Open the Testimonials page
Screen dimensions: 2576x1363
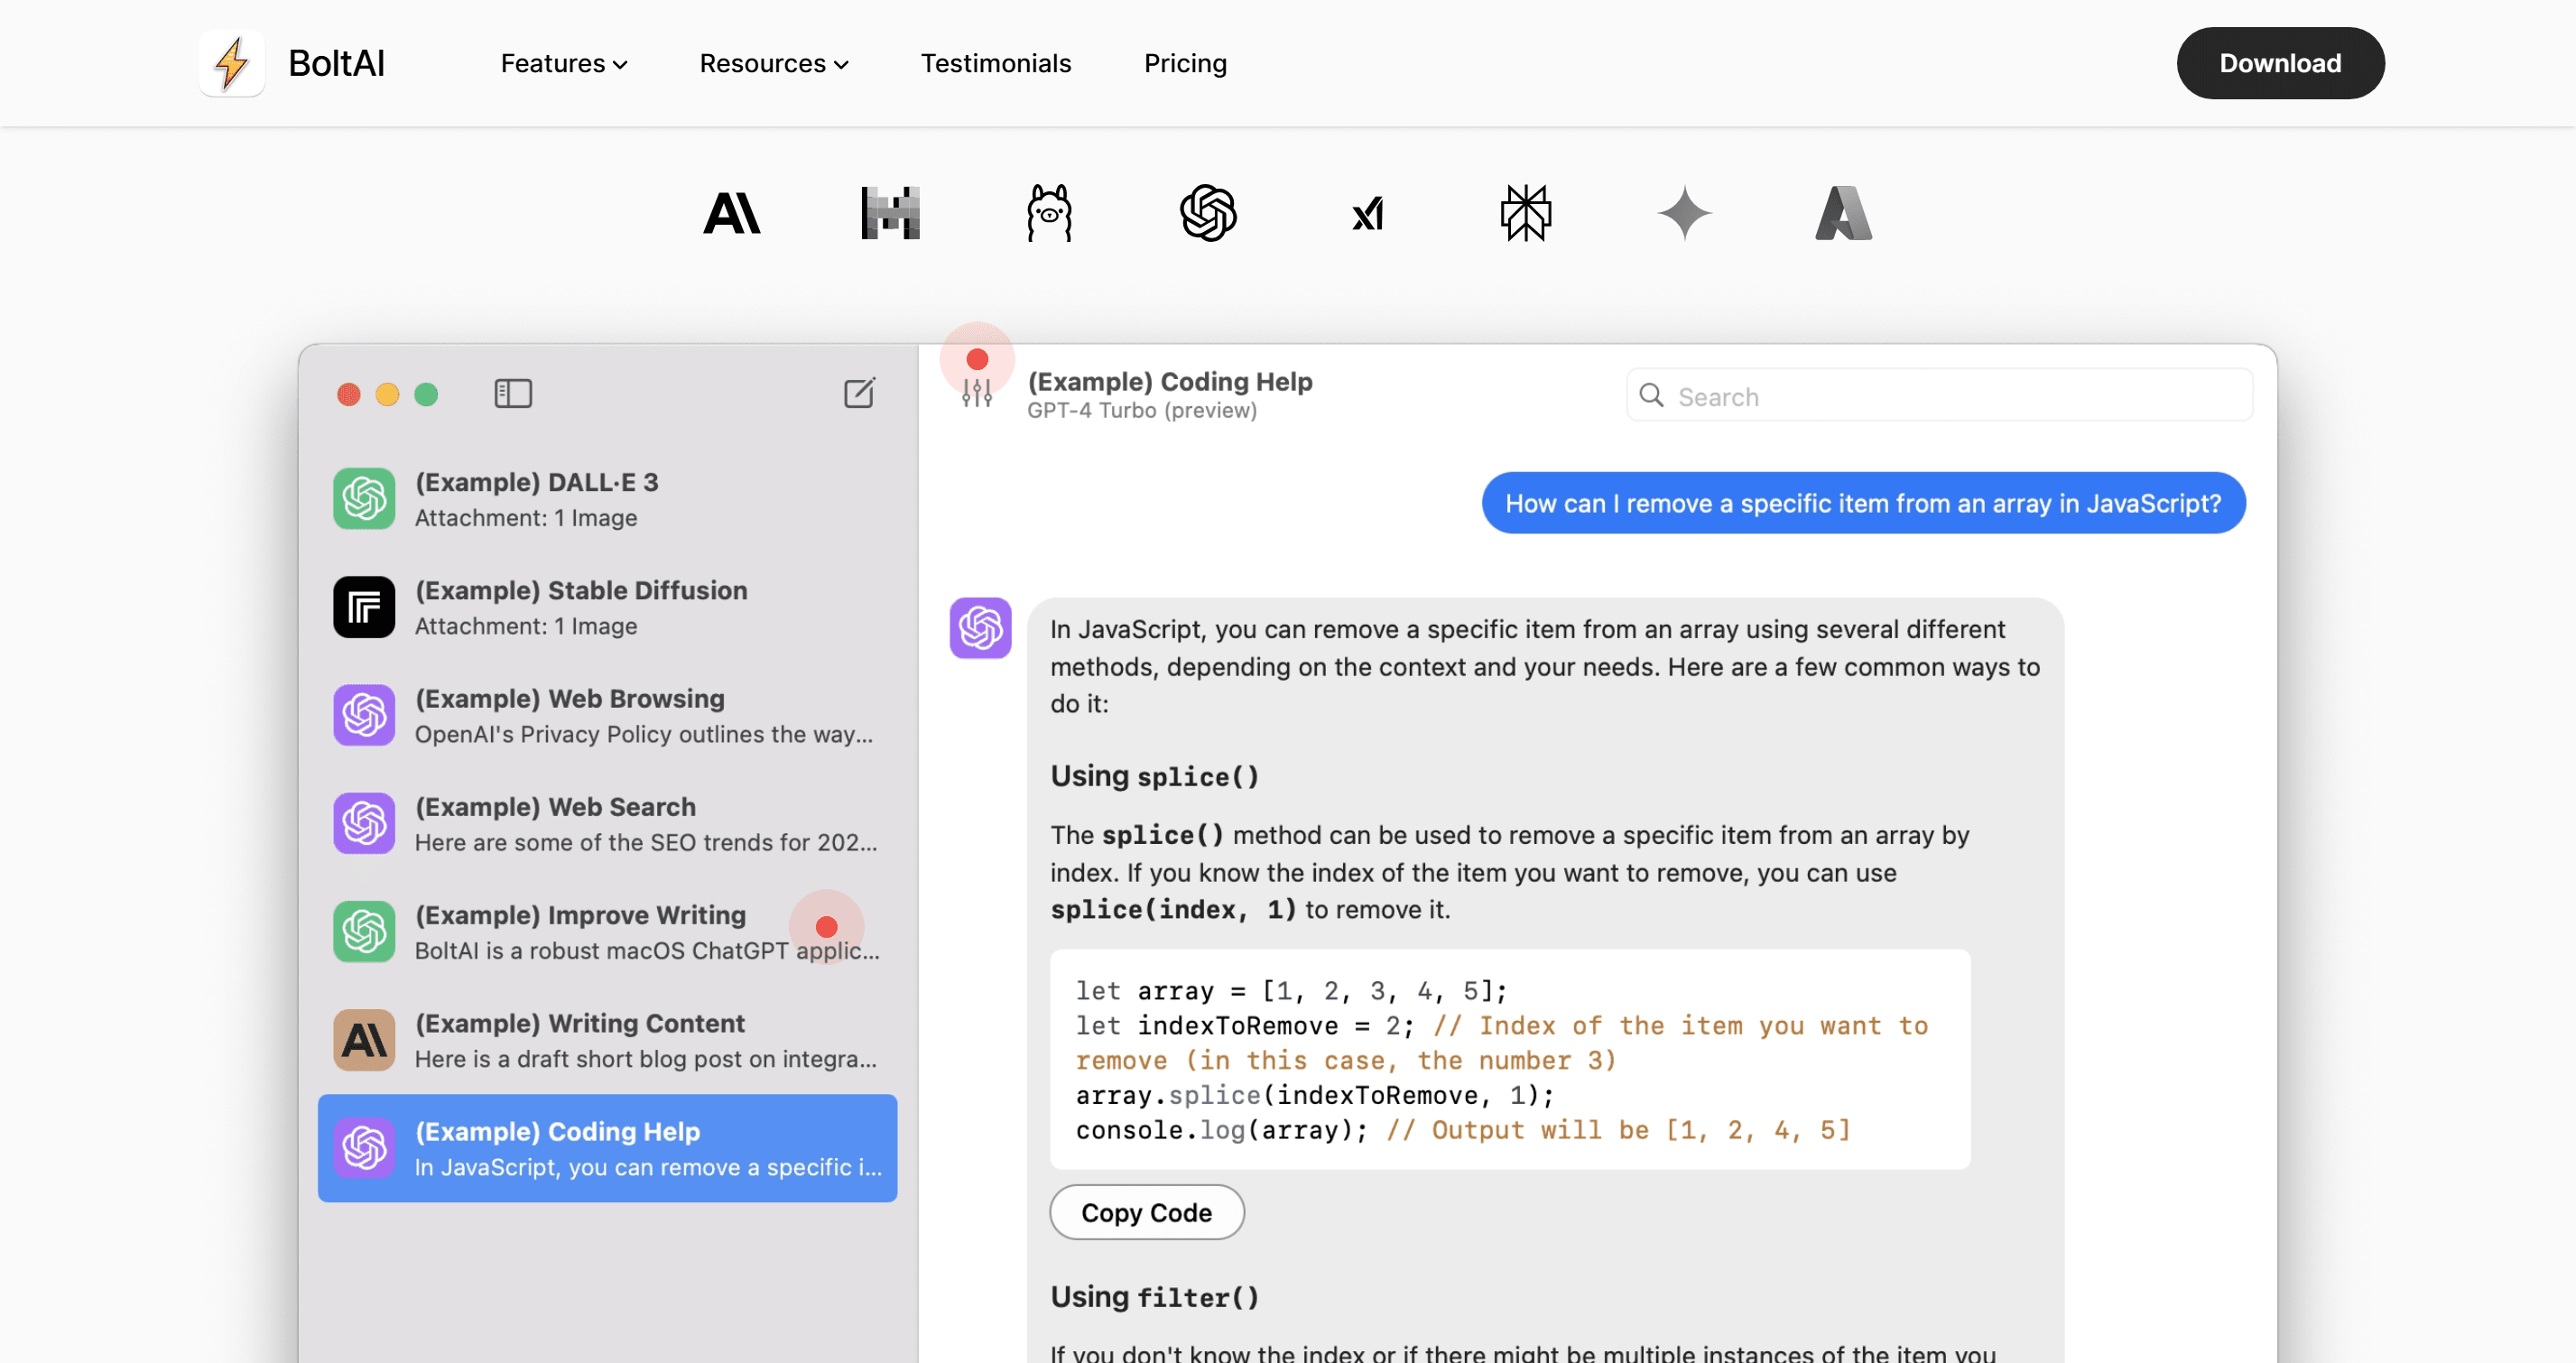(x=995, y=63)
